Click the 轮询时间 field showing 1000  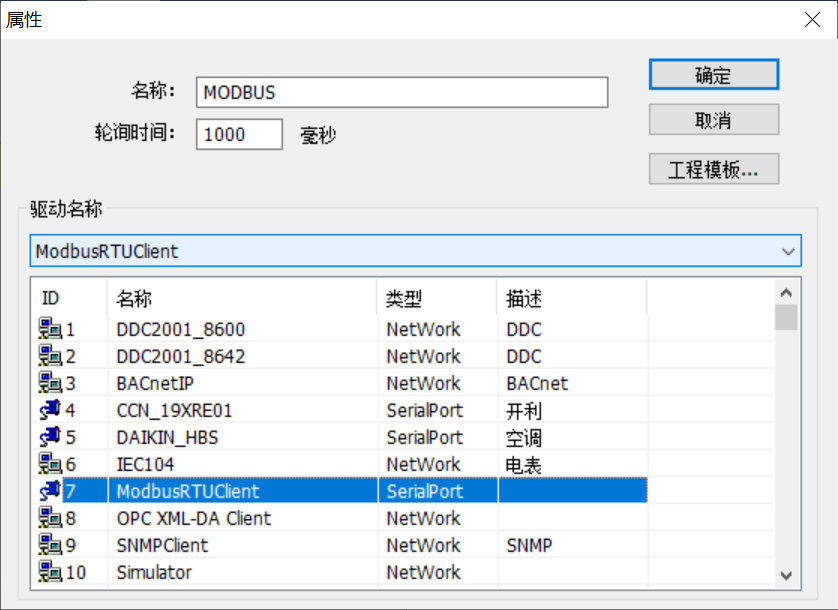click(x=239, y=134)
